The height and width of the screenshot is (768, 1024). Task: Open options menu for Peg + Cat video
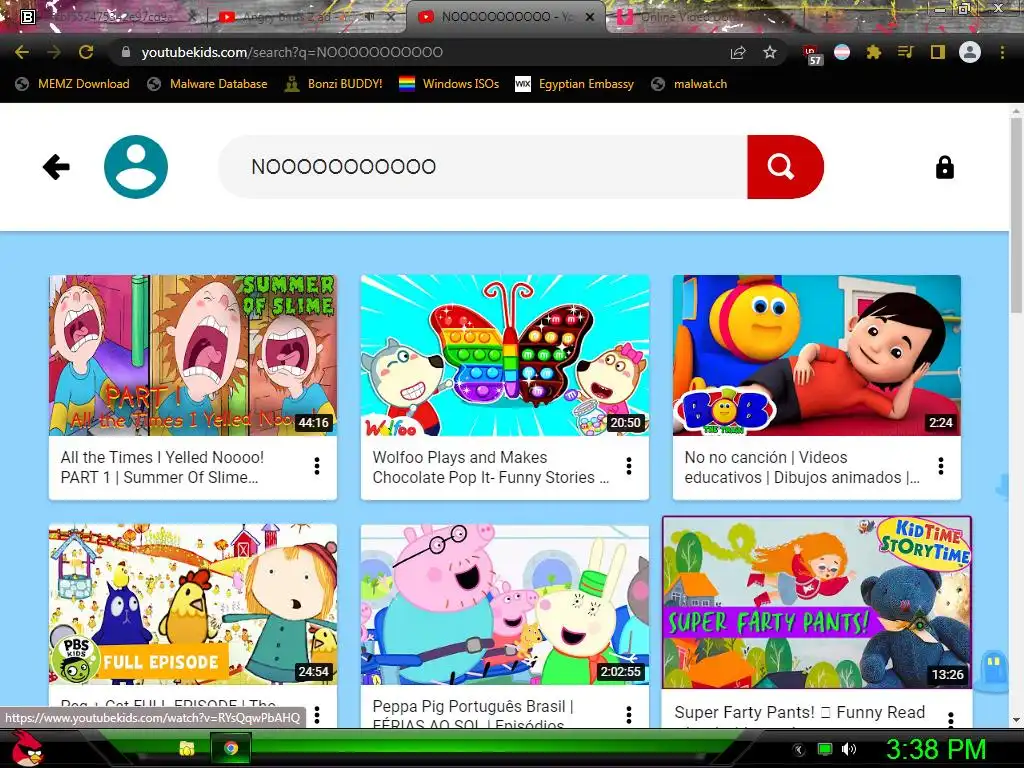pyautogui.click(x=317, y=714)
